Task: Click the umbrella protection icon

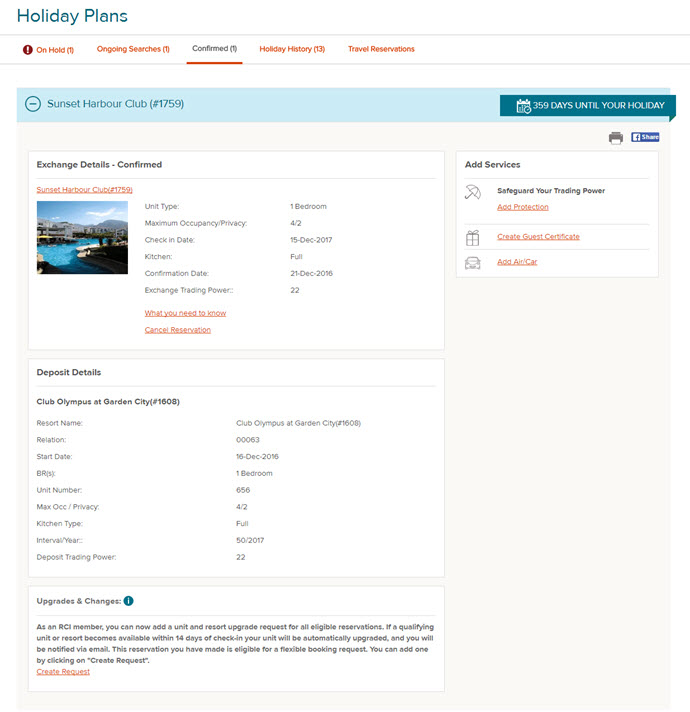Action: 473,192
